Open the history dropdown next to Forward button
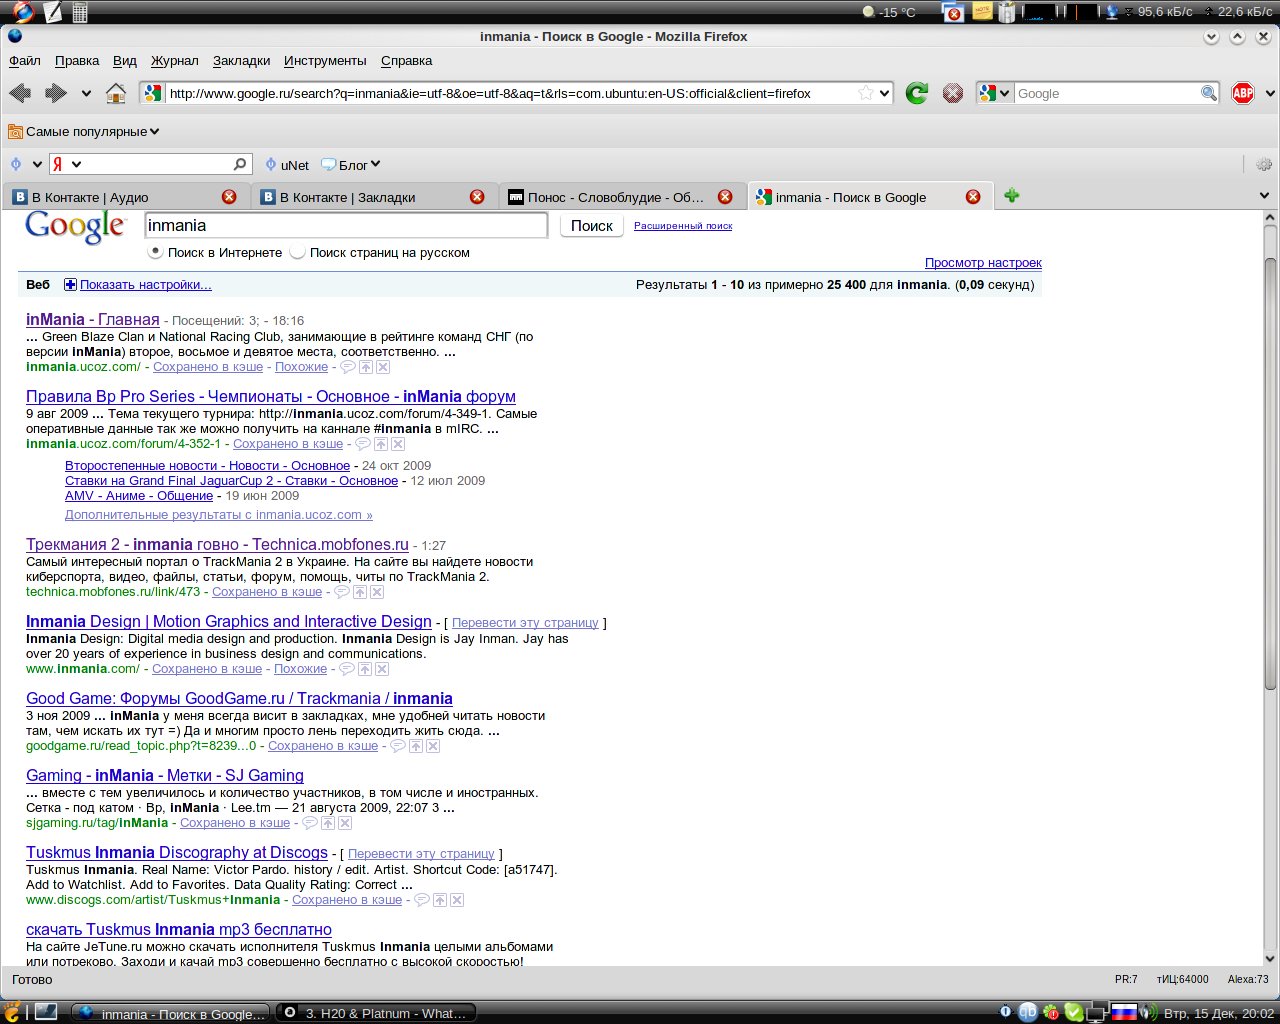 (x=86, y=93)
